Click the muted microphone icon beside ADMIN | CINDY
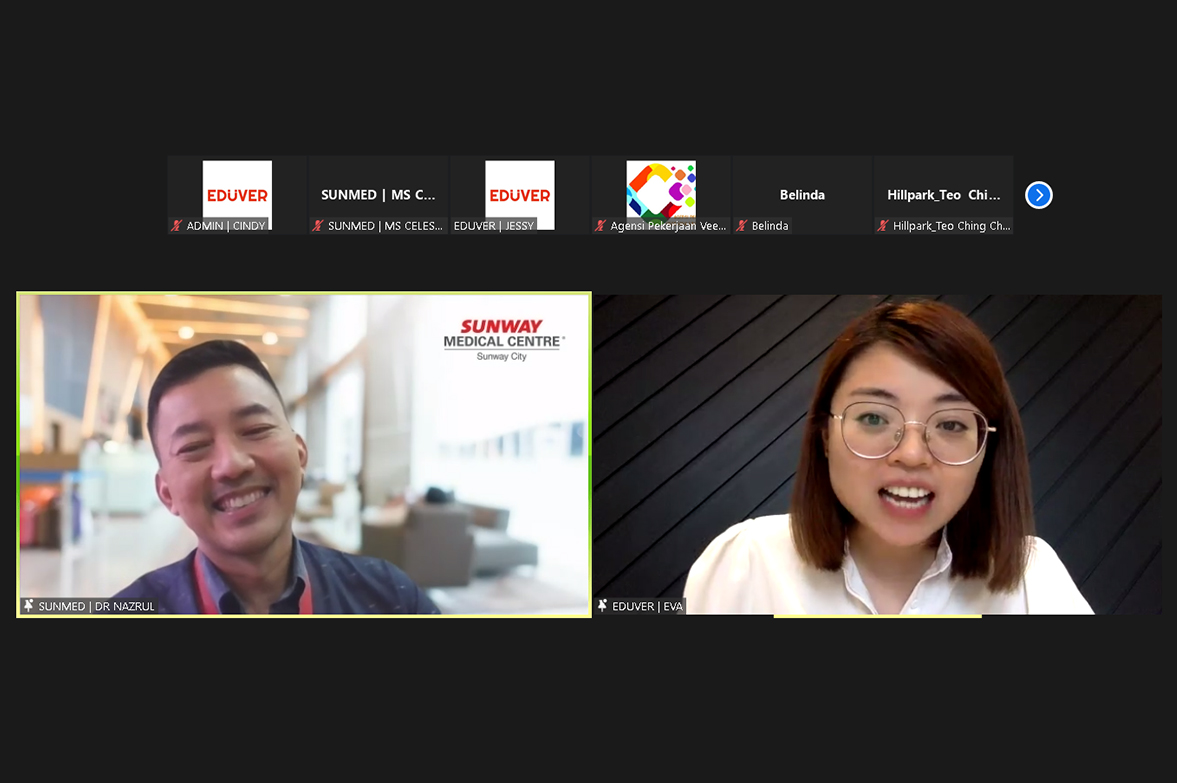The height and width of the screenshot is (783, 1177). 177,225
